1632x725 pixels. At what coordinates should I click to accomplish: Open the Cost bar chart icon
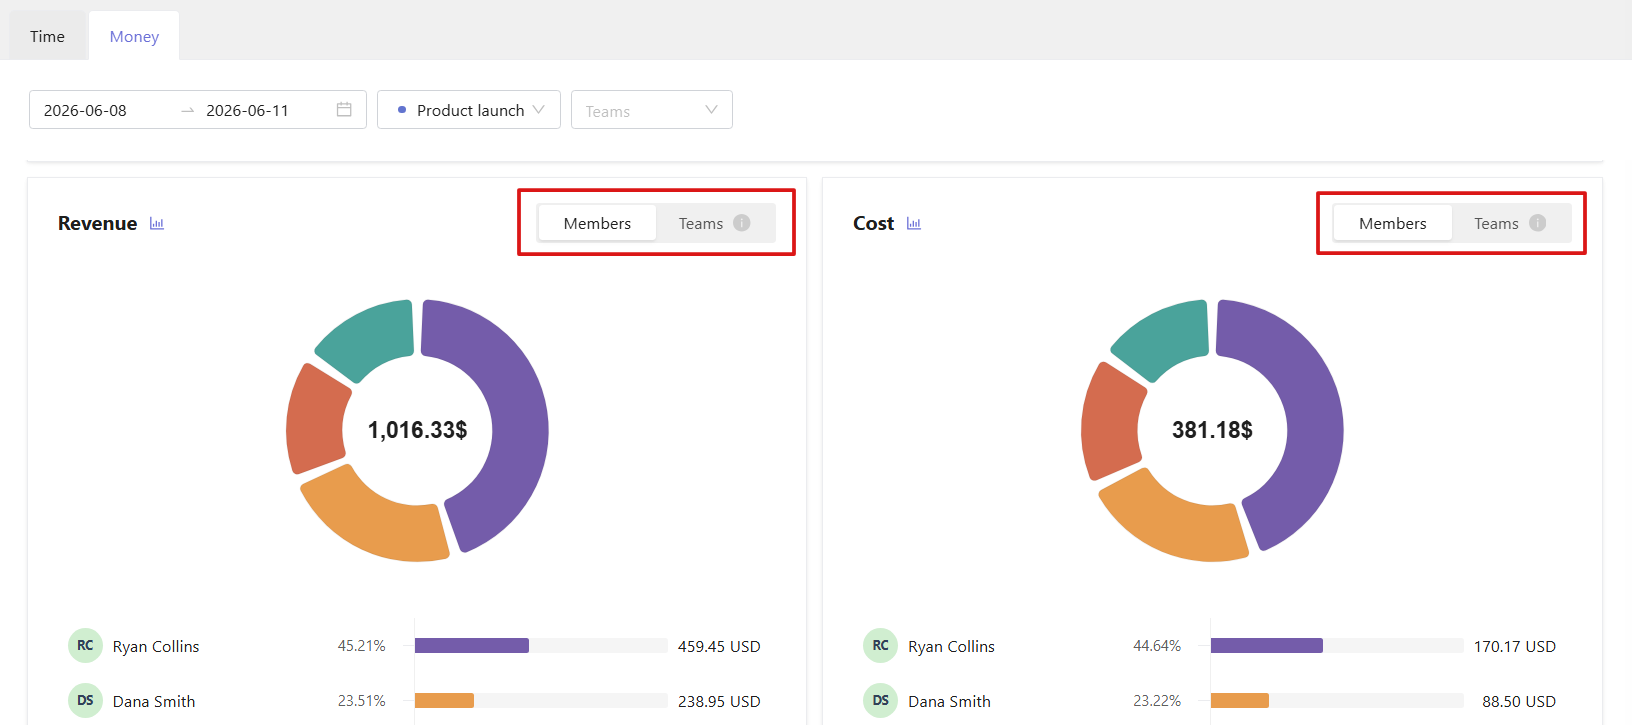pyautogui.click(x=914, y=224)
